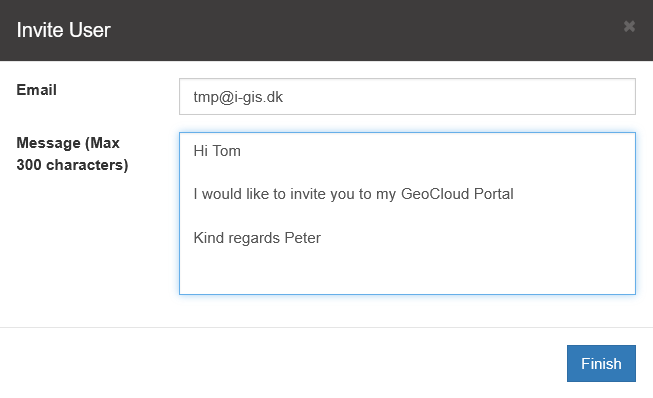
Task: Place cursor on the word 'invite' in message
Action: coord(308,194)
